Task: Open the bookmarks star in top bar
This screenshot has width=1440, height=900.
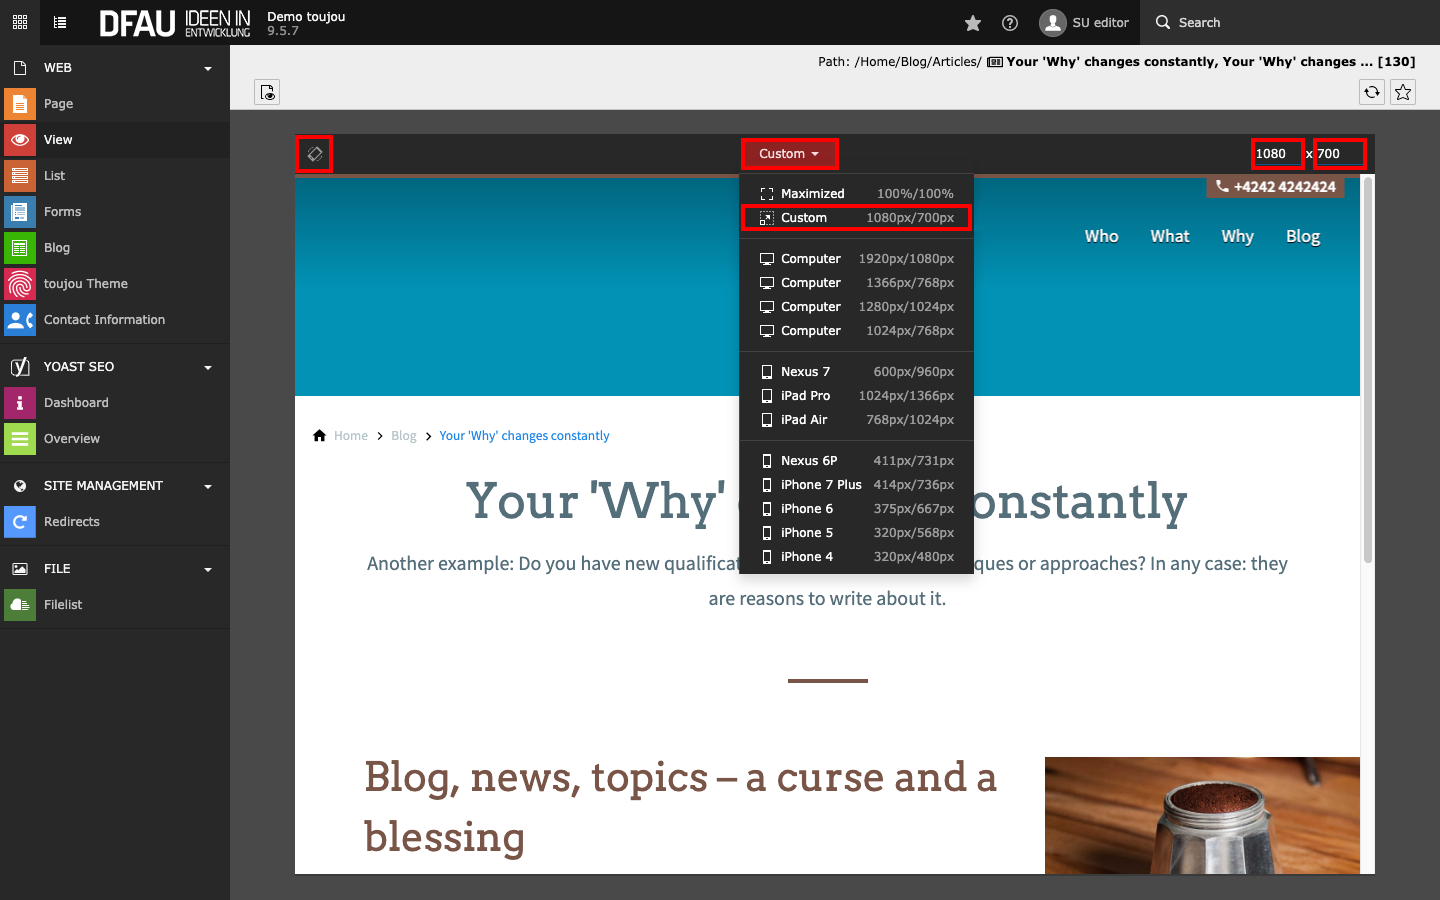Action: pos(972,23)
